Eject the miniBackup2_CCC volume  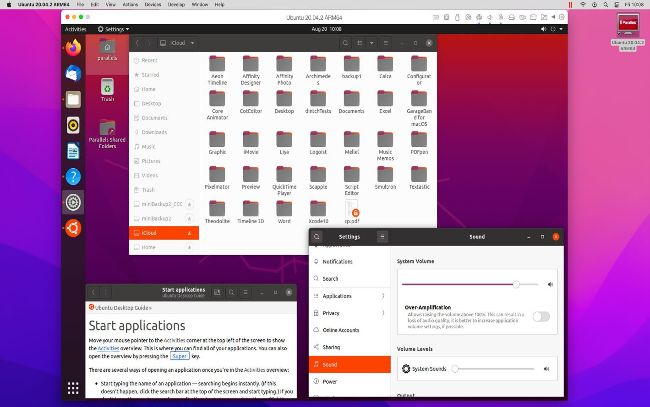190,203
